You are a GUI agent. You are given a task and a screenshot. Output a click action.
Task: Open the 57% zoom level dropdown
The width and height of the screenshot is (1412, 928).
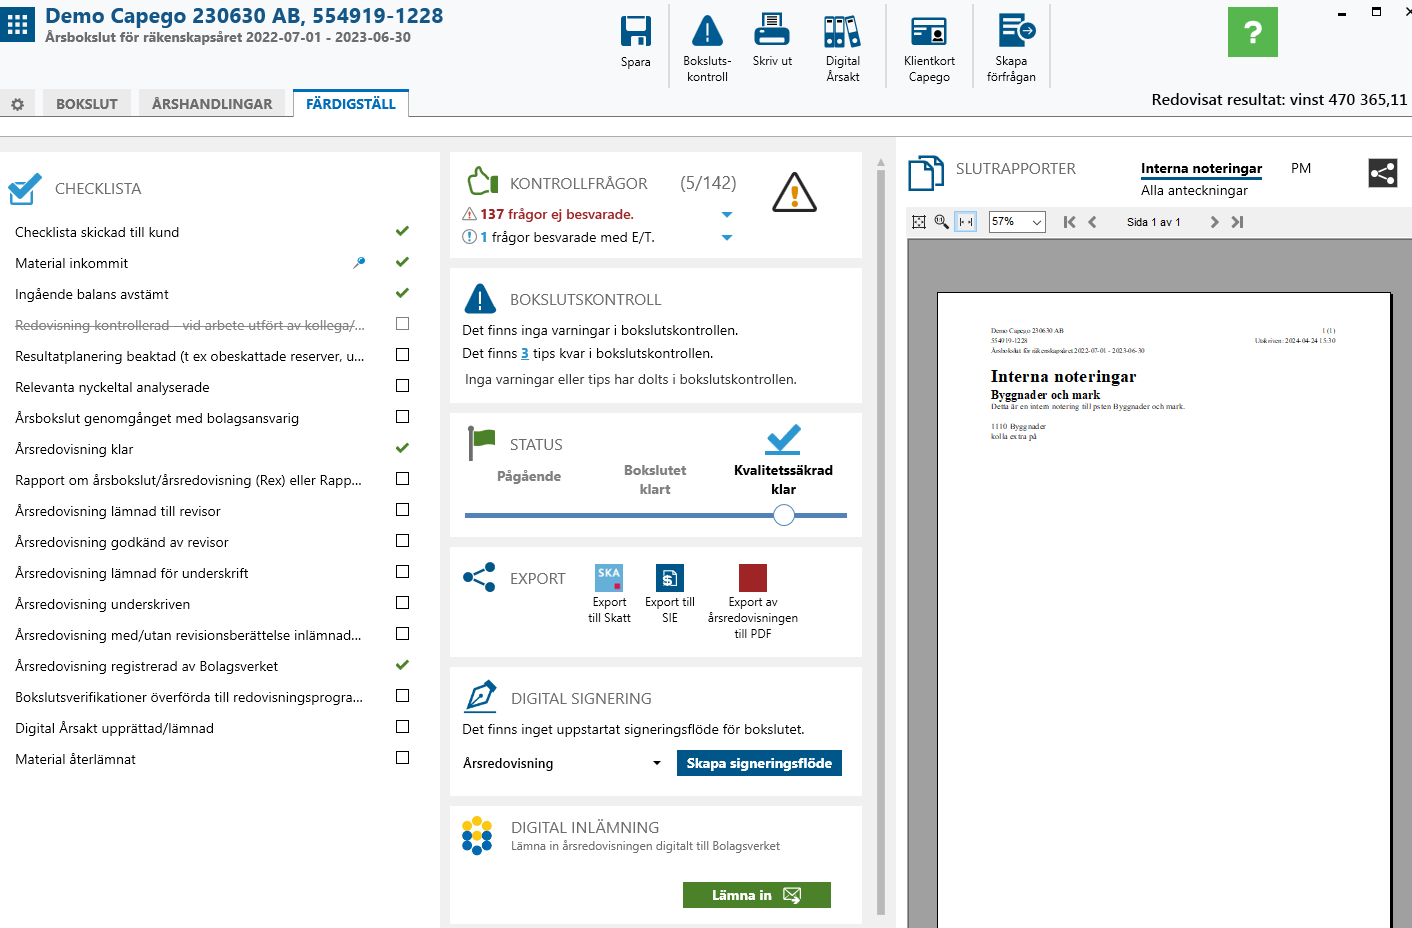(x=1017, y=222)
